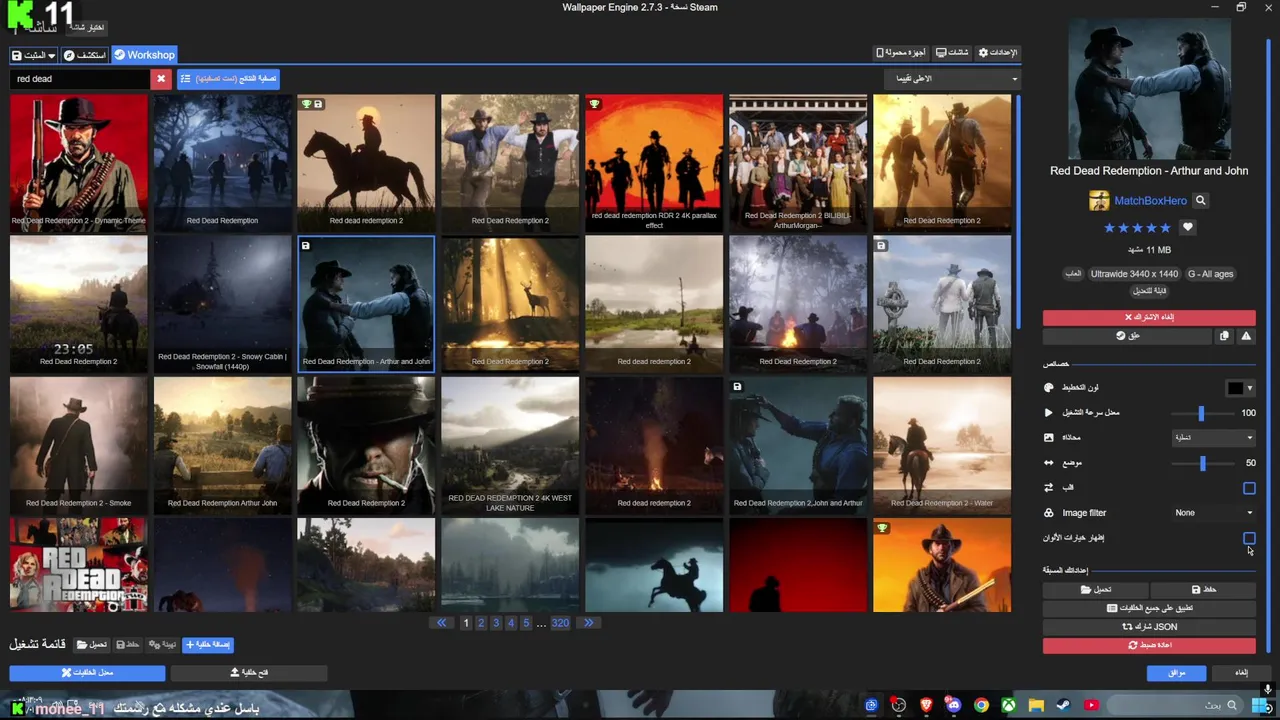Open Xbox app from the taskbar

click(x=1009, y=705)
